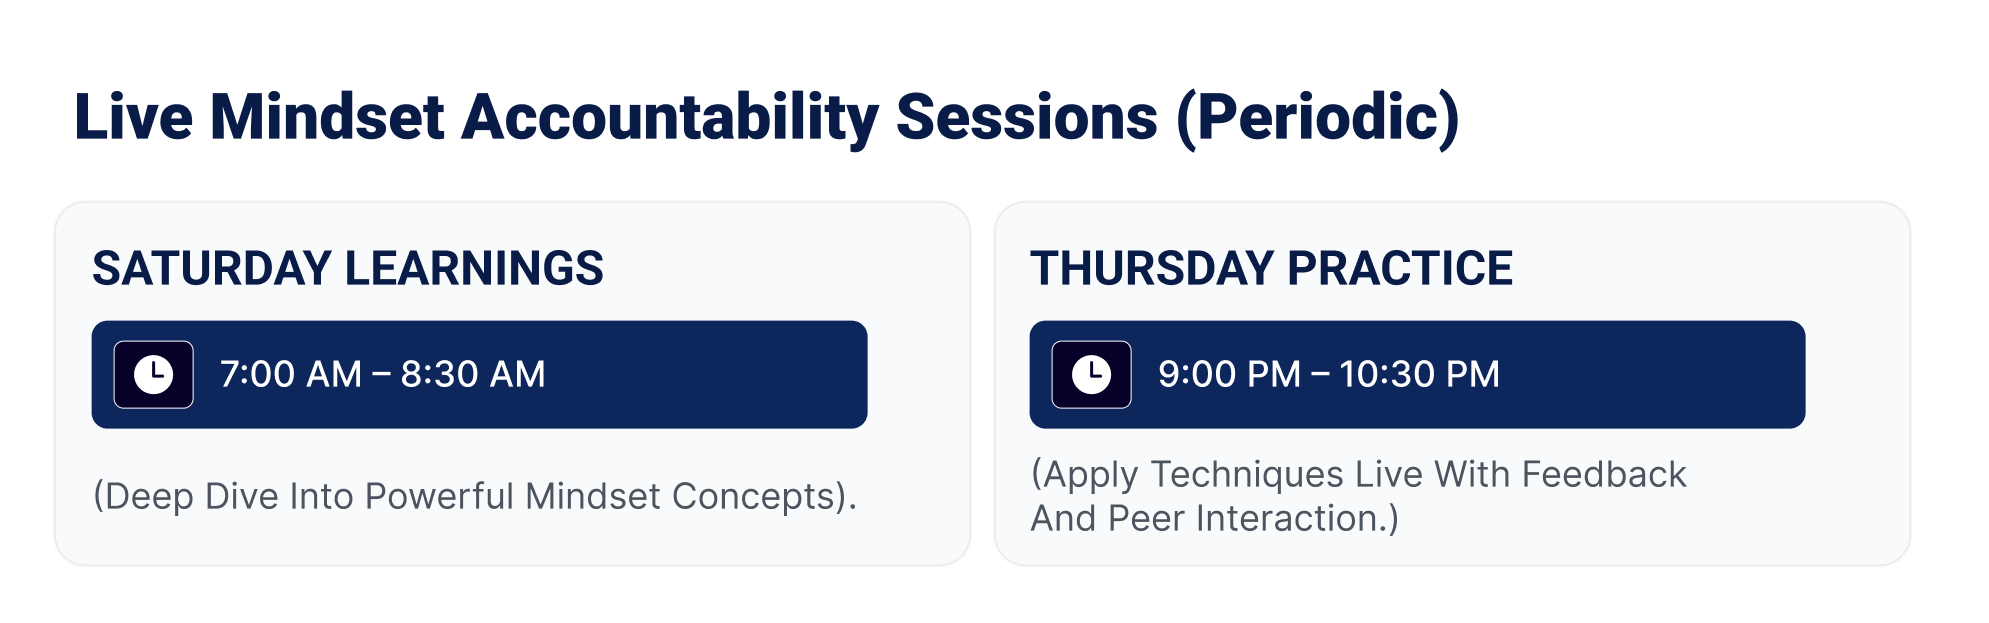
Task: Click the 7:00 AM start time
Action: 291,374
